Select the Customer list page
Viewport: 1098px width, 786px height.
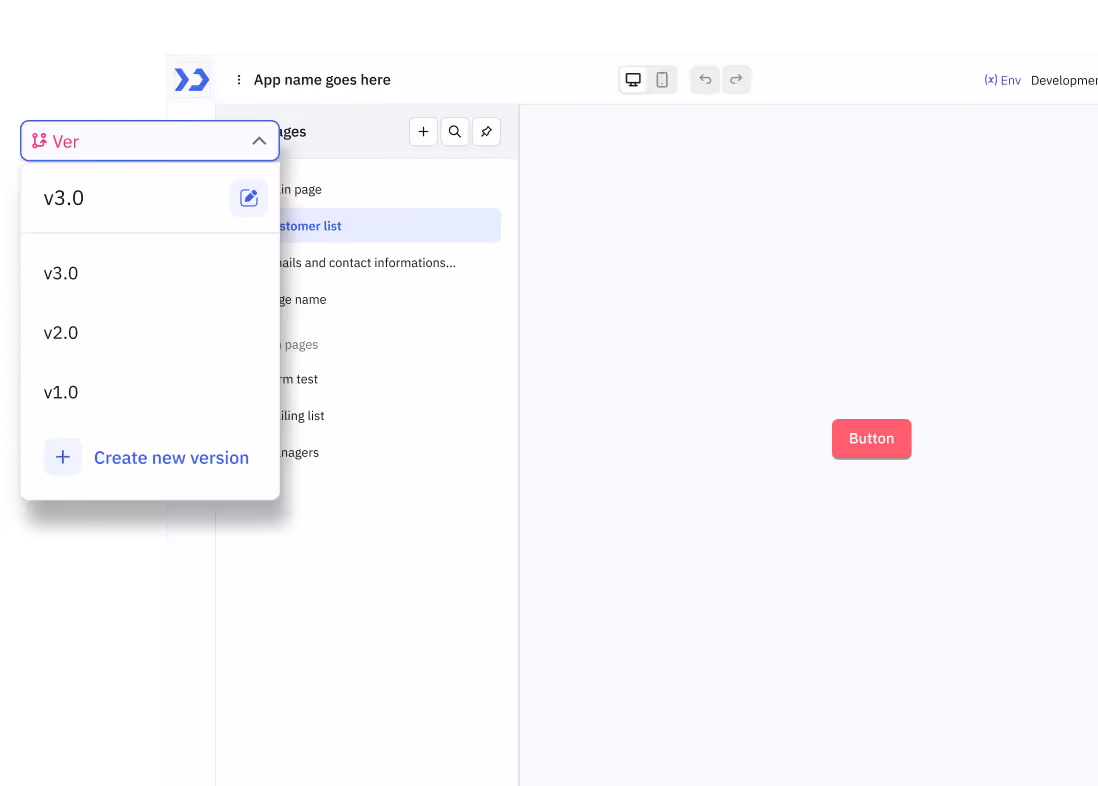point(380,226)
